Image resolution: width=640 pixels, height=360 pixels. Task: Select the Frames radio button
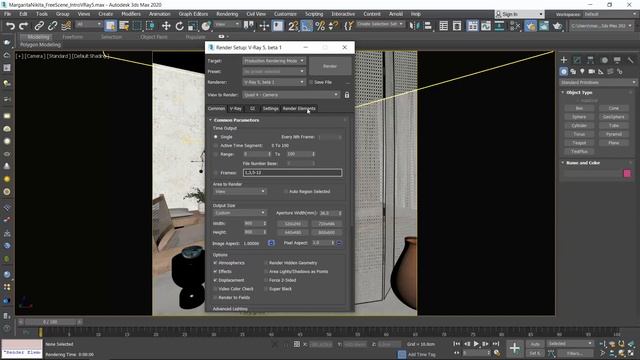click(216, 173)
